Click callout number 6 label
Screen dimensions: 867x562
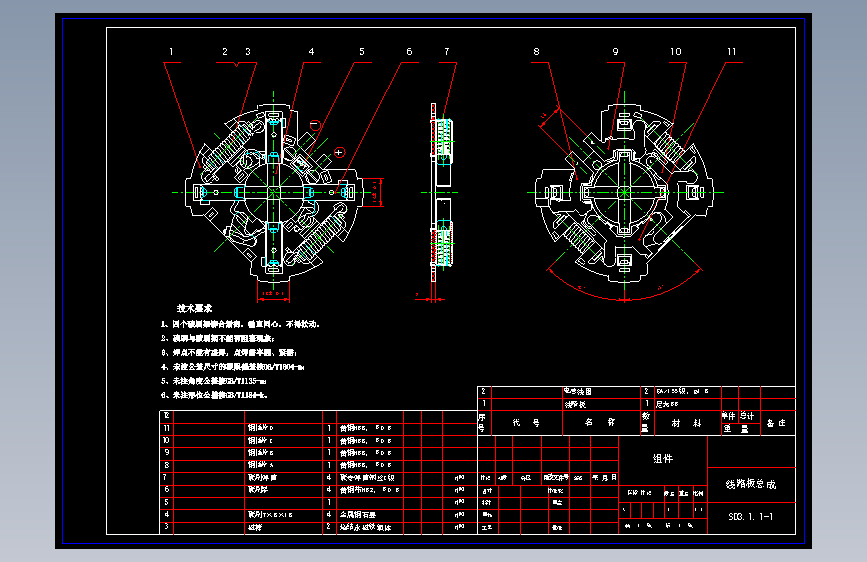[x=409, y=51]
